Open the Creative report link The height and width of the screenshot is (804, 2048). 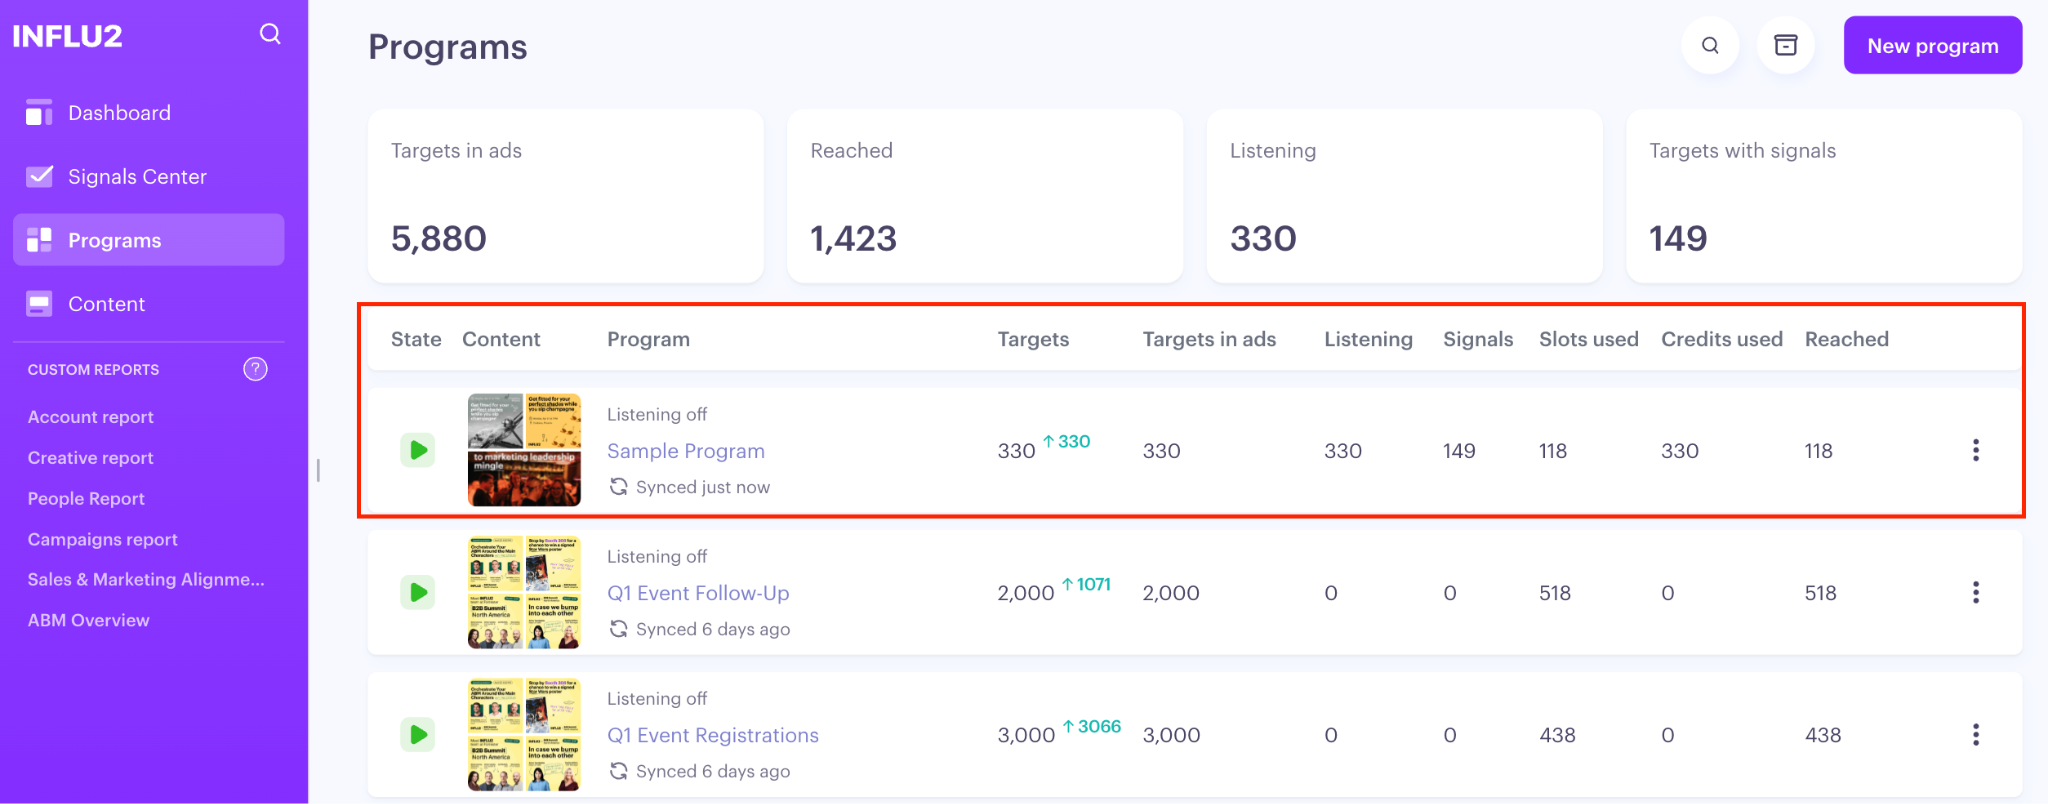tap(91, 458)
